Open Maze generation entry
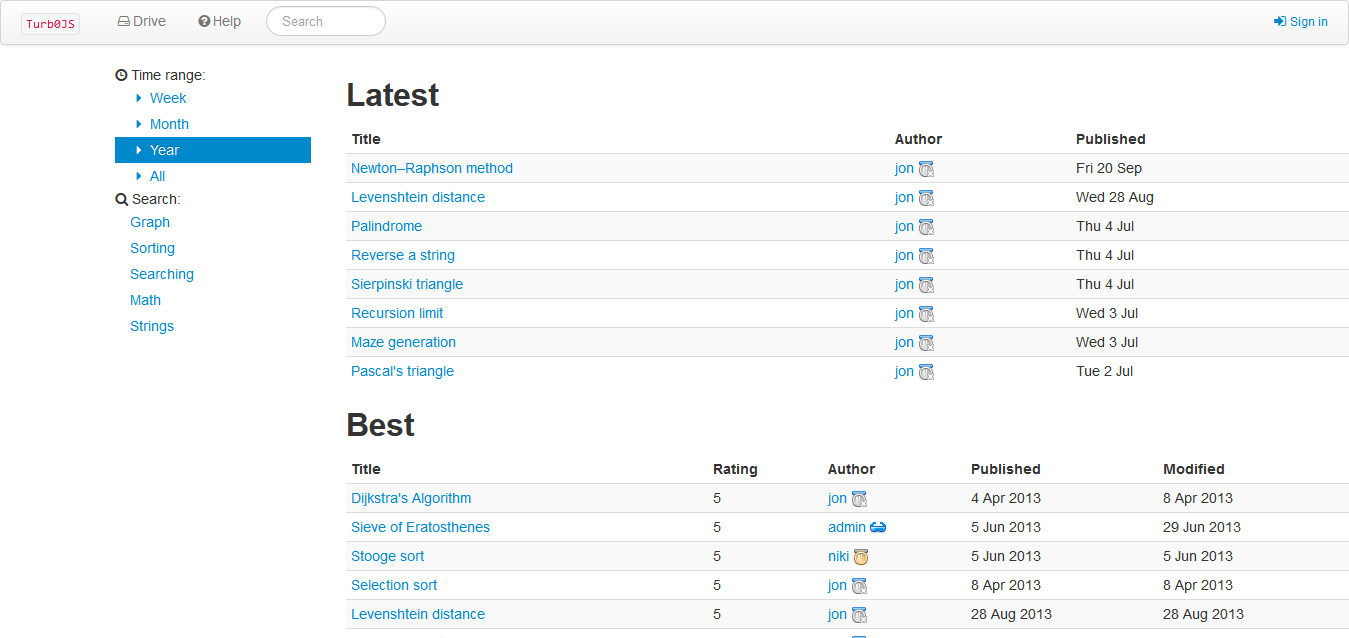Viewport: 1349px width, 638px height. [403, 342]
